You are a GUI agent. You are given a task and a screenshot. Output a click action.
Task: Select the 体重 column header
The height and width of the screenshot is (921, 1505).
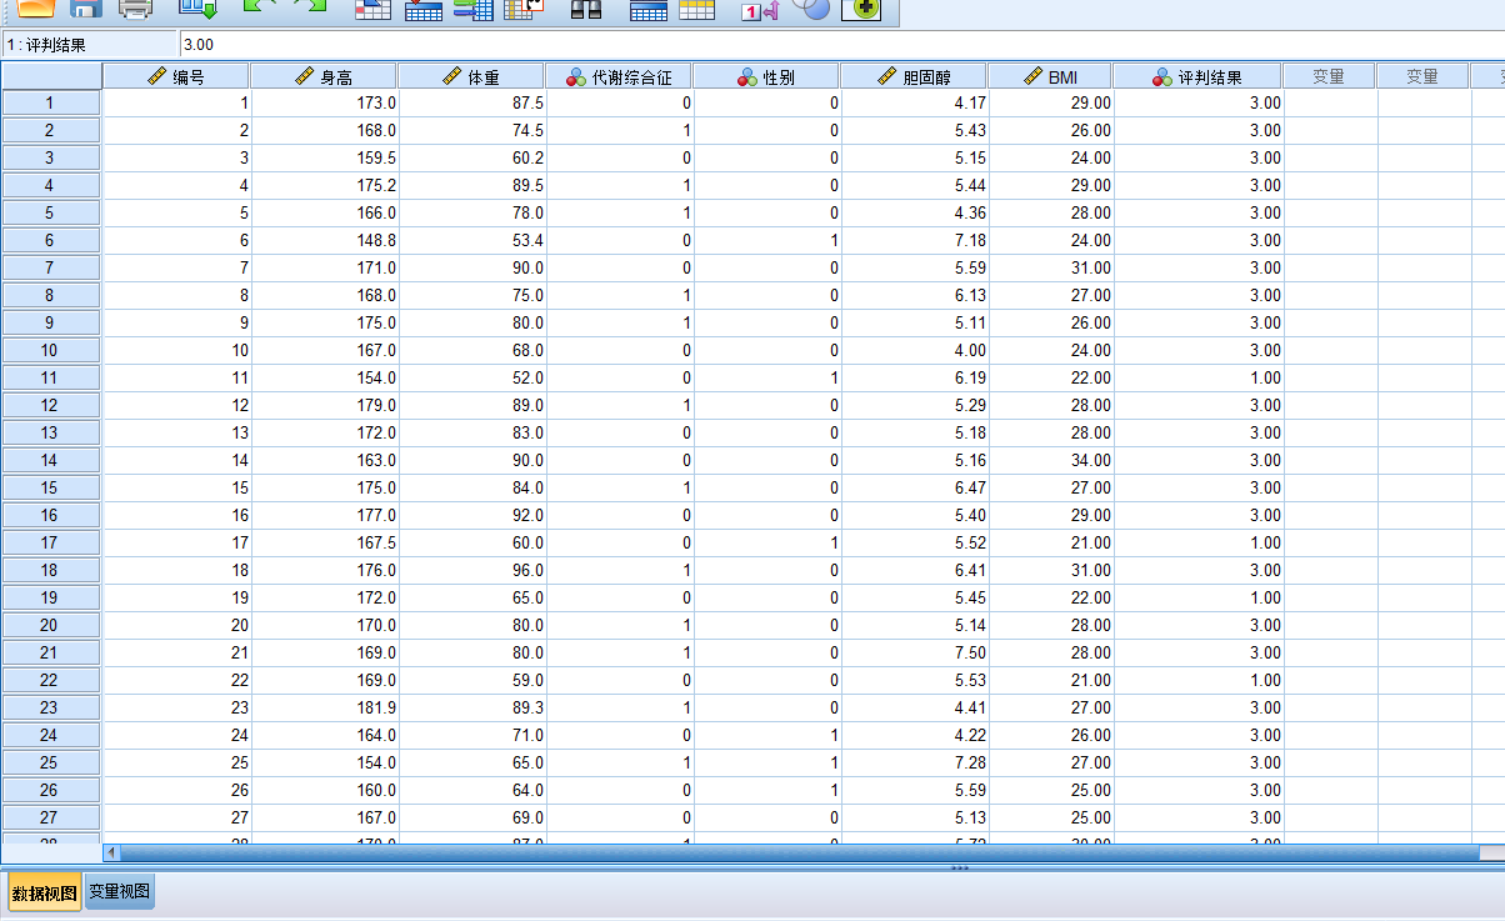(x=471, y=77)
